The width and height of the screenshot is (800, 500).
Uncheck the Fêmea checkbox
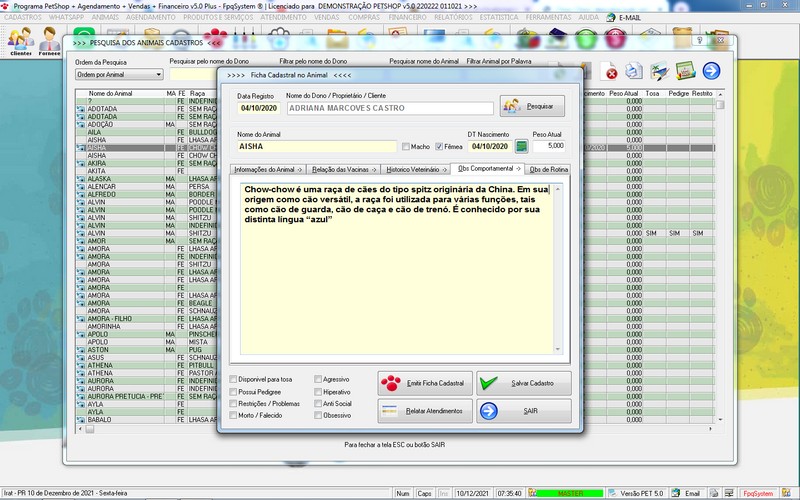439,146
